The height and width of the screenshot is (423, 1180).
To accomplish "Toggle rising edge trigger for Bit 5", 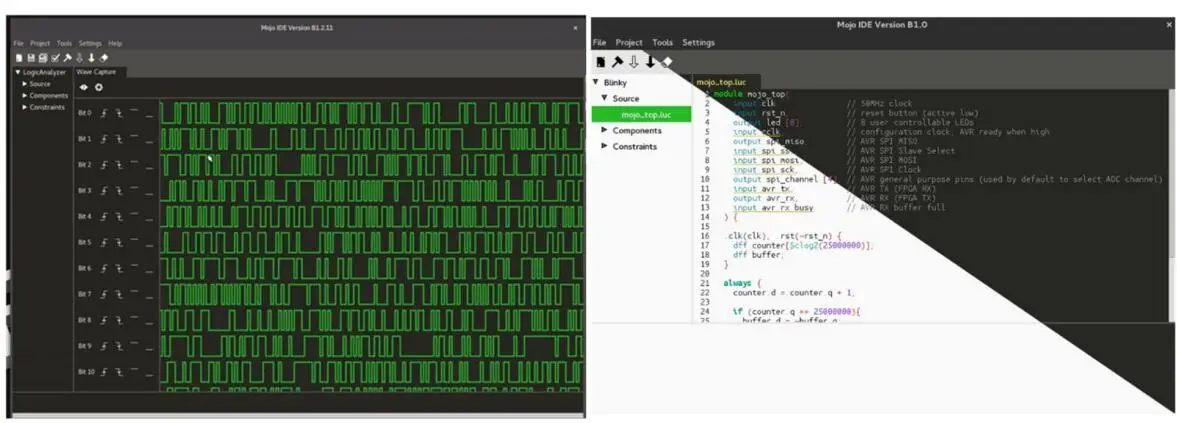I will [x=104, y=242].
